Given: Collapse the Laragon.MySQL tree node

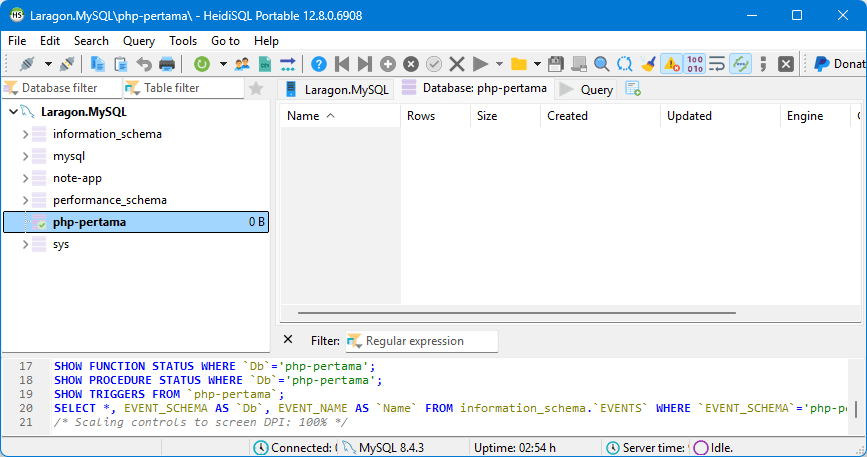Looking at the screenshot, I should click(13, 112).
